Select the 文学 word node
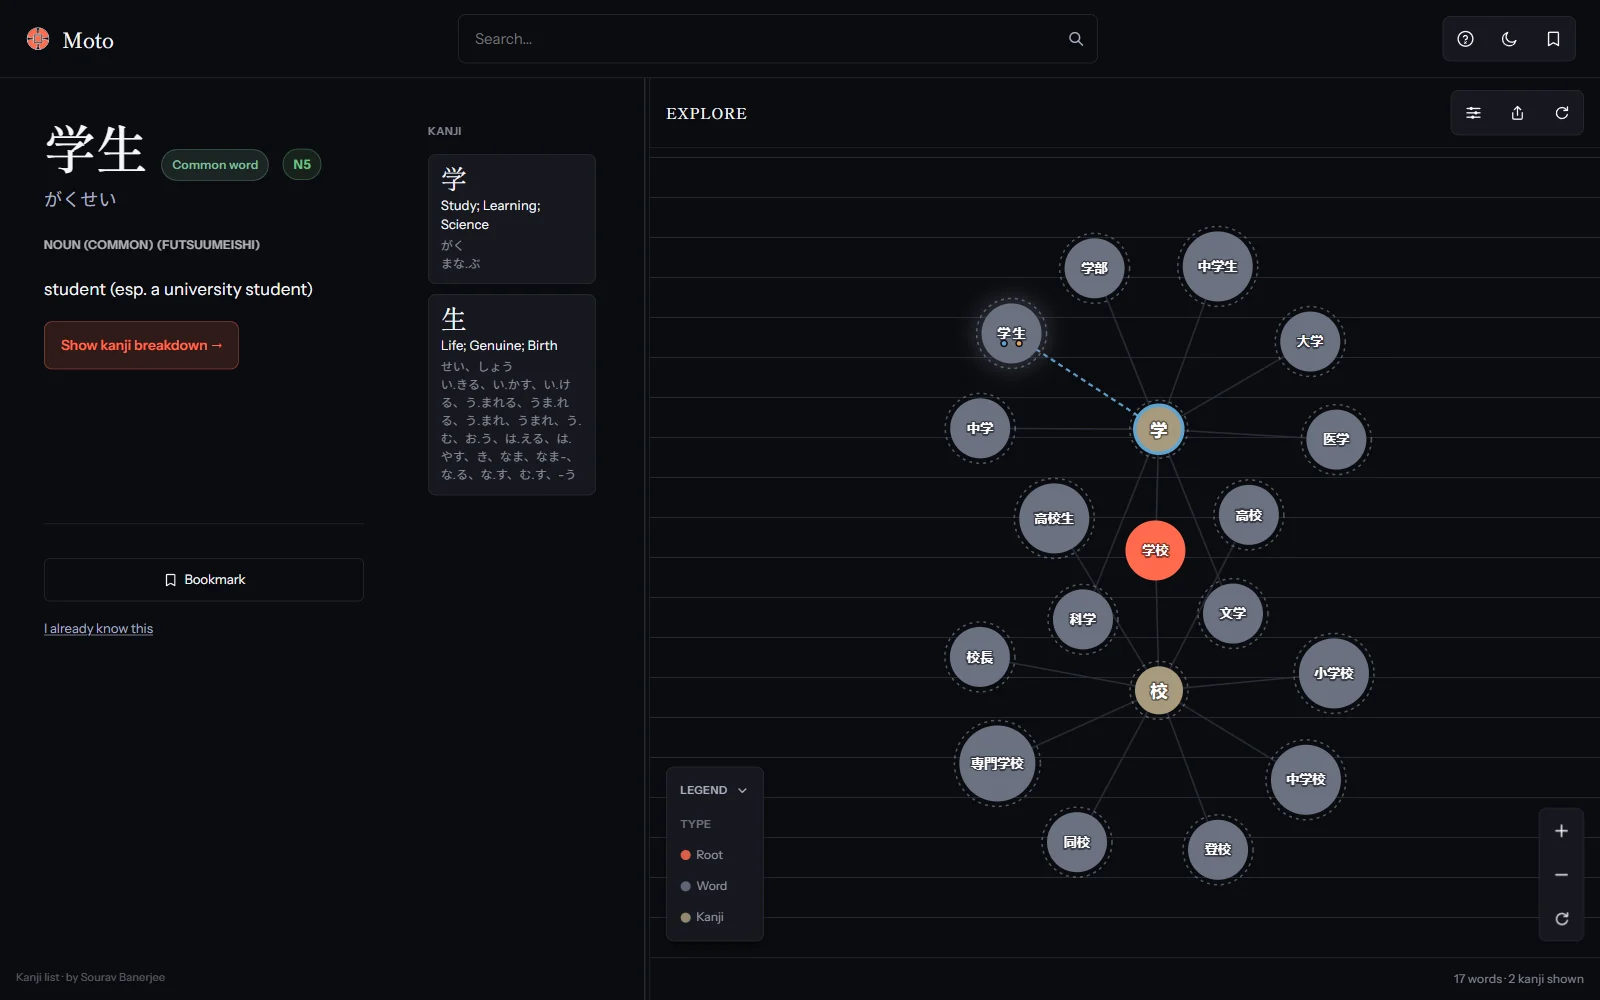 click(x=1233, y=613)
